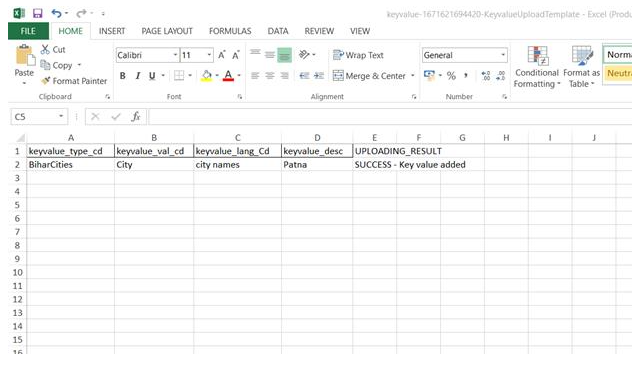The width and height of the screenshot is (639, 365).
Task: Click the Paste clipboard icon
Action: tap(24, 55)
